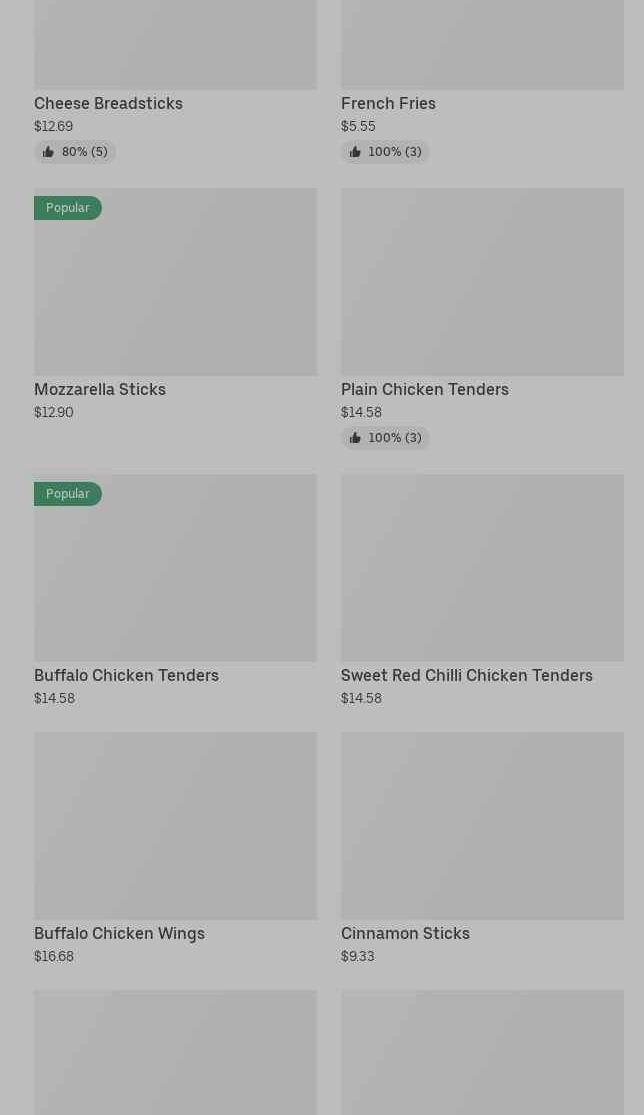The width and height of the screenshot is (644, 1115).
Task: Choose the Mozzarella Sticks title
Action: pos(100,390)
